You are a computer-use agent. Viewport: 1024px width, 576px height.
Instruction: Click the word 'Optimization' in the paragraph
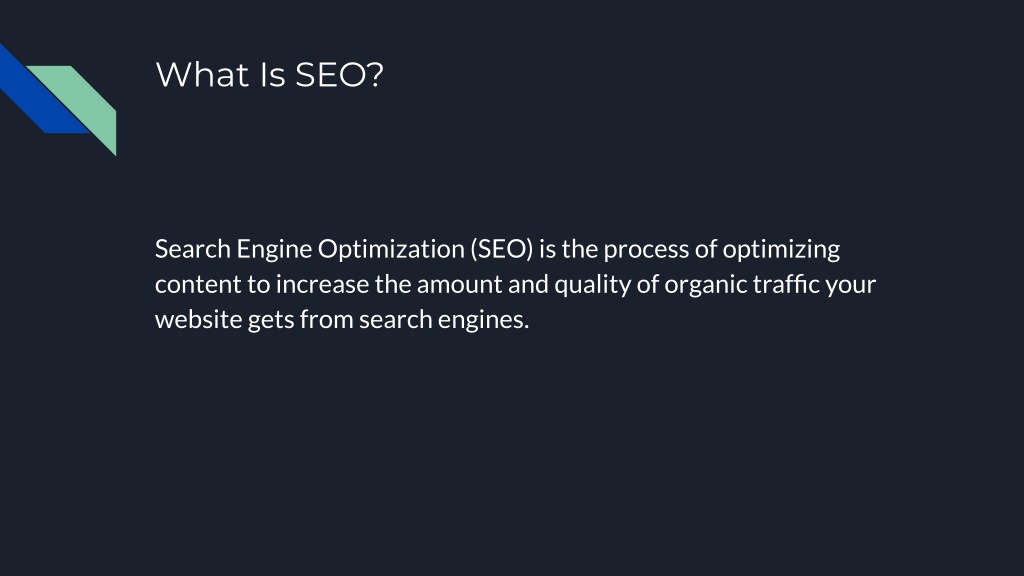[391, 250]
